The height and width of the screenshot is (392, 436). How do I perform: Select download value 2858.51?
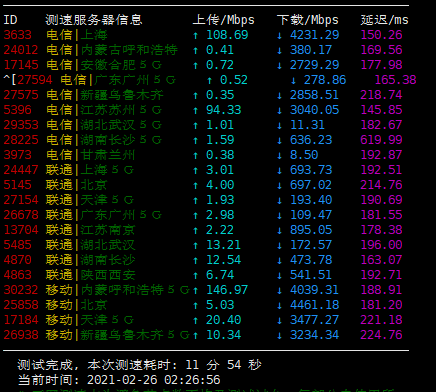(x=314, y=95)
